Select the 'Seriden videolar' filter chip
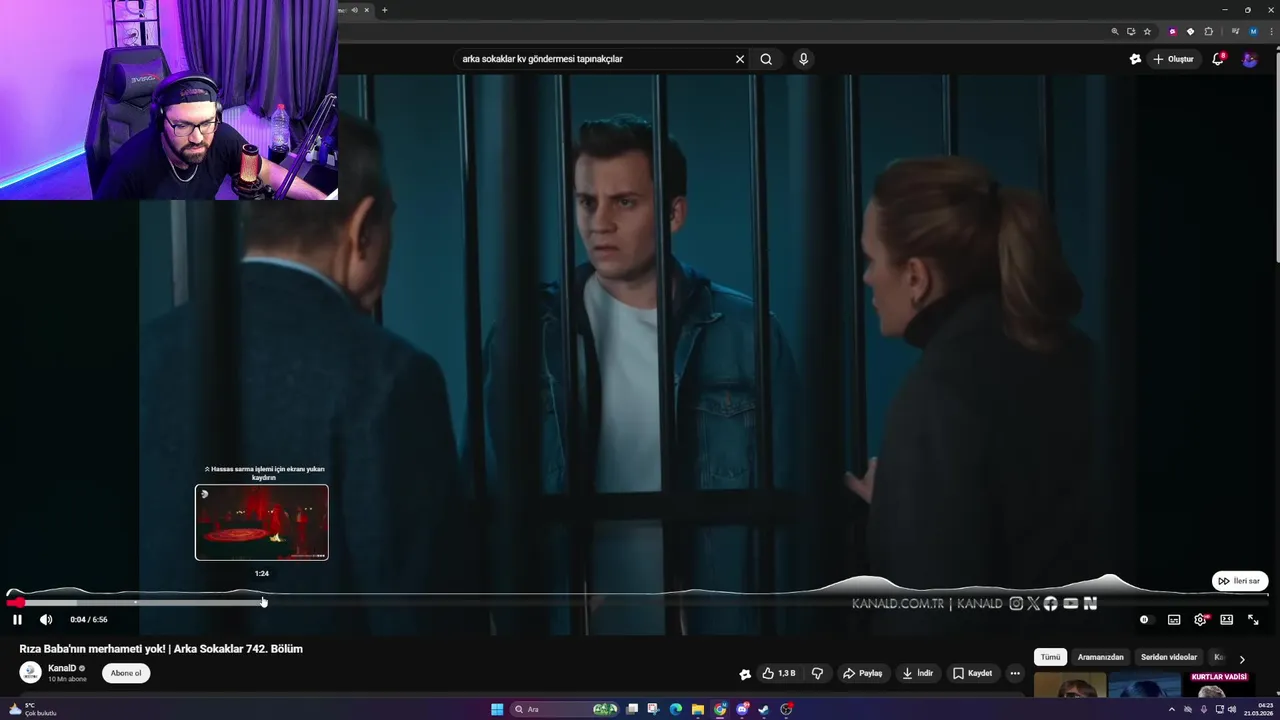 pyautogui.click(x=1168, y=657)
